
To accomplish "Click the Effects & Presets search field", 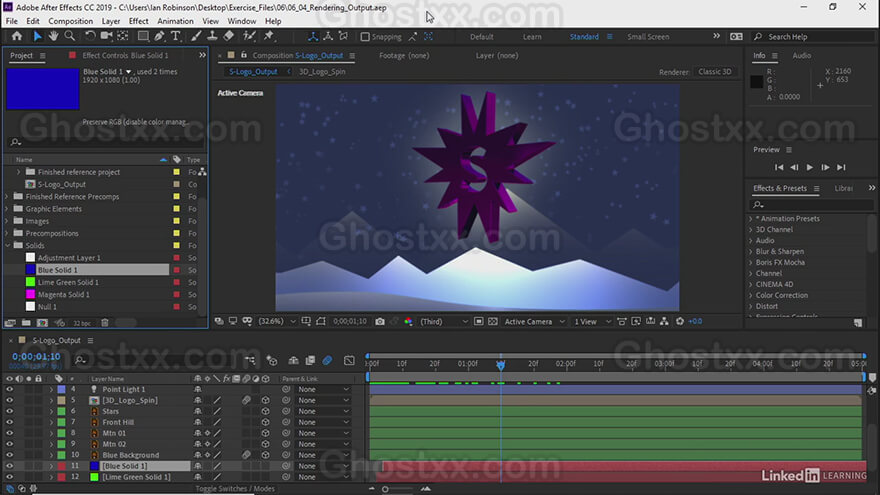I will (x=811, y=205).
